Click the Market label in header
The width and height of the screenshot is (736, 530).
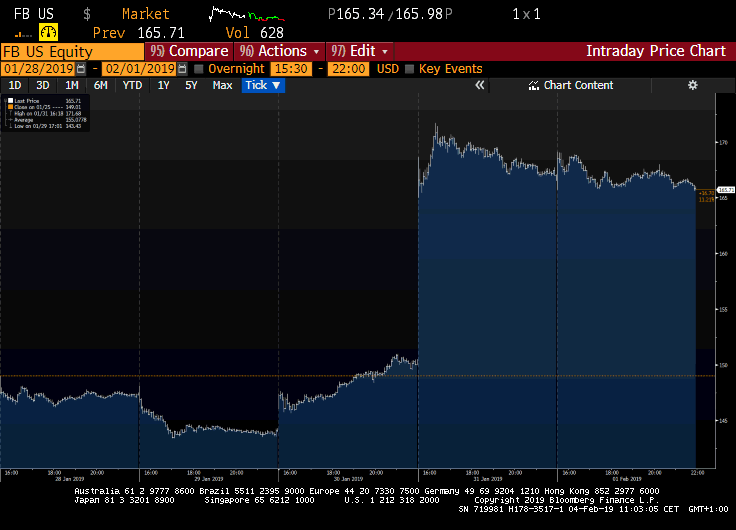click(x=146, y=14)
